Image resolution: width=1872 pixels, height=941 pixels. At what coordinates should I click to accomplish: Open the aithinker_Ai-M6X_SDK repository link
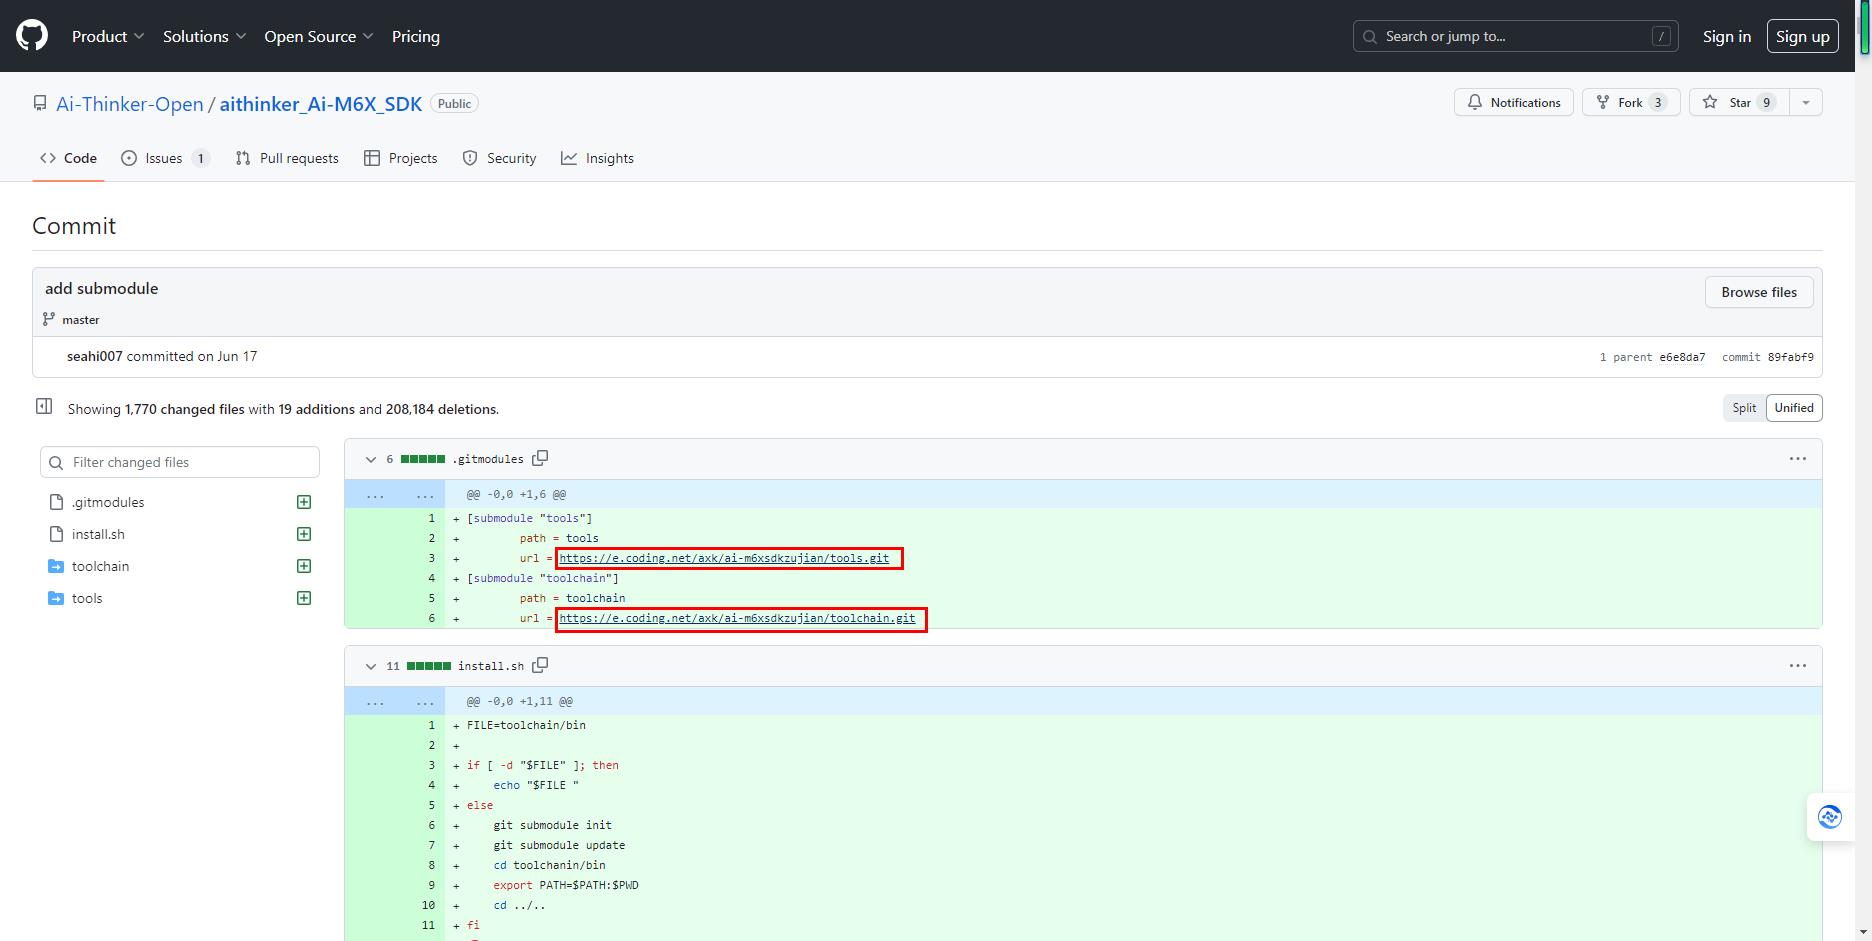[321, 104]
